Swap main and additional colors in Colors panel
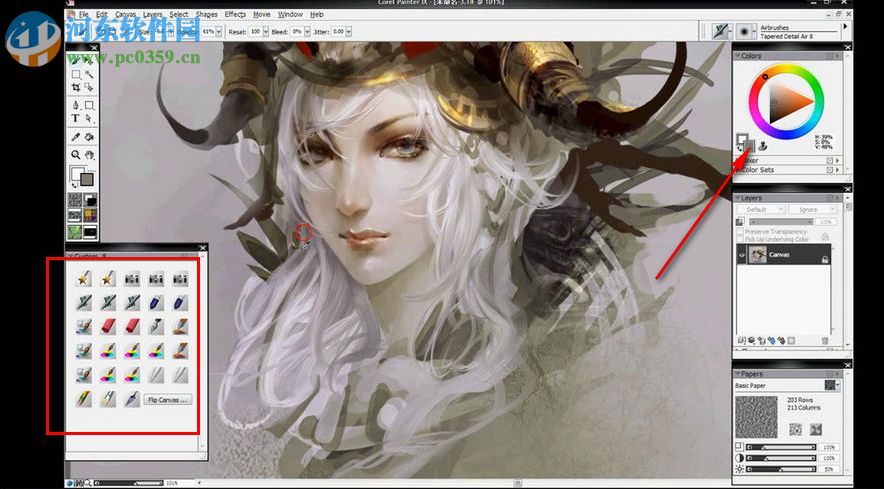Viewport: 884px width, 489px height. pyautogui.click(x=740, y=149)
